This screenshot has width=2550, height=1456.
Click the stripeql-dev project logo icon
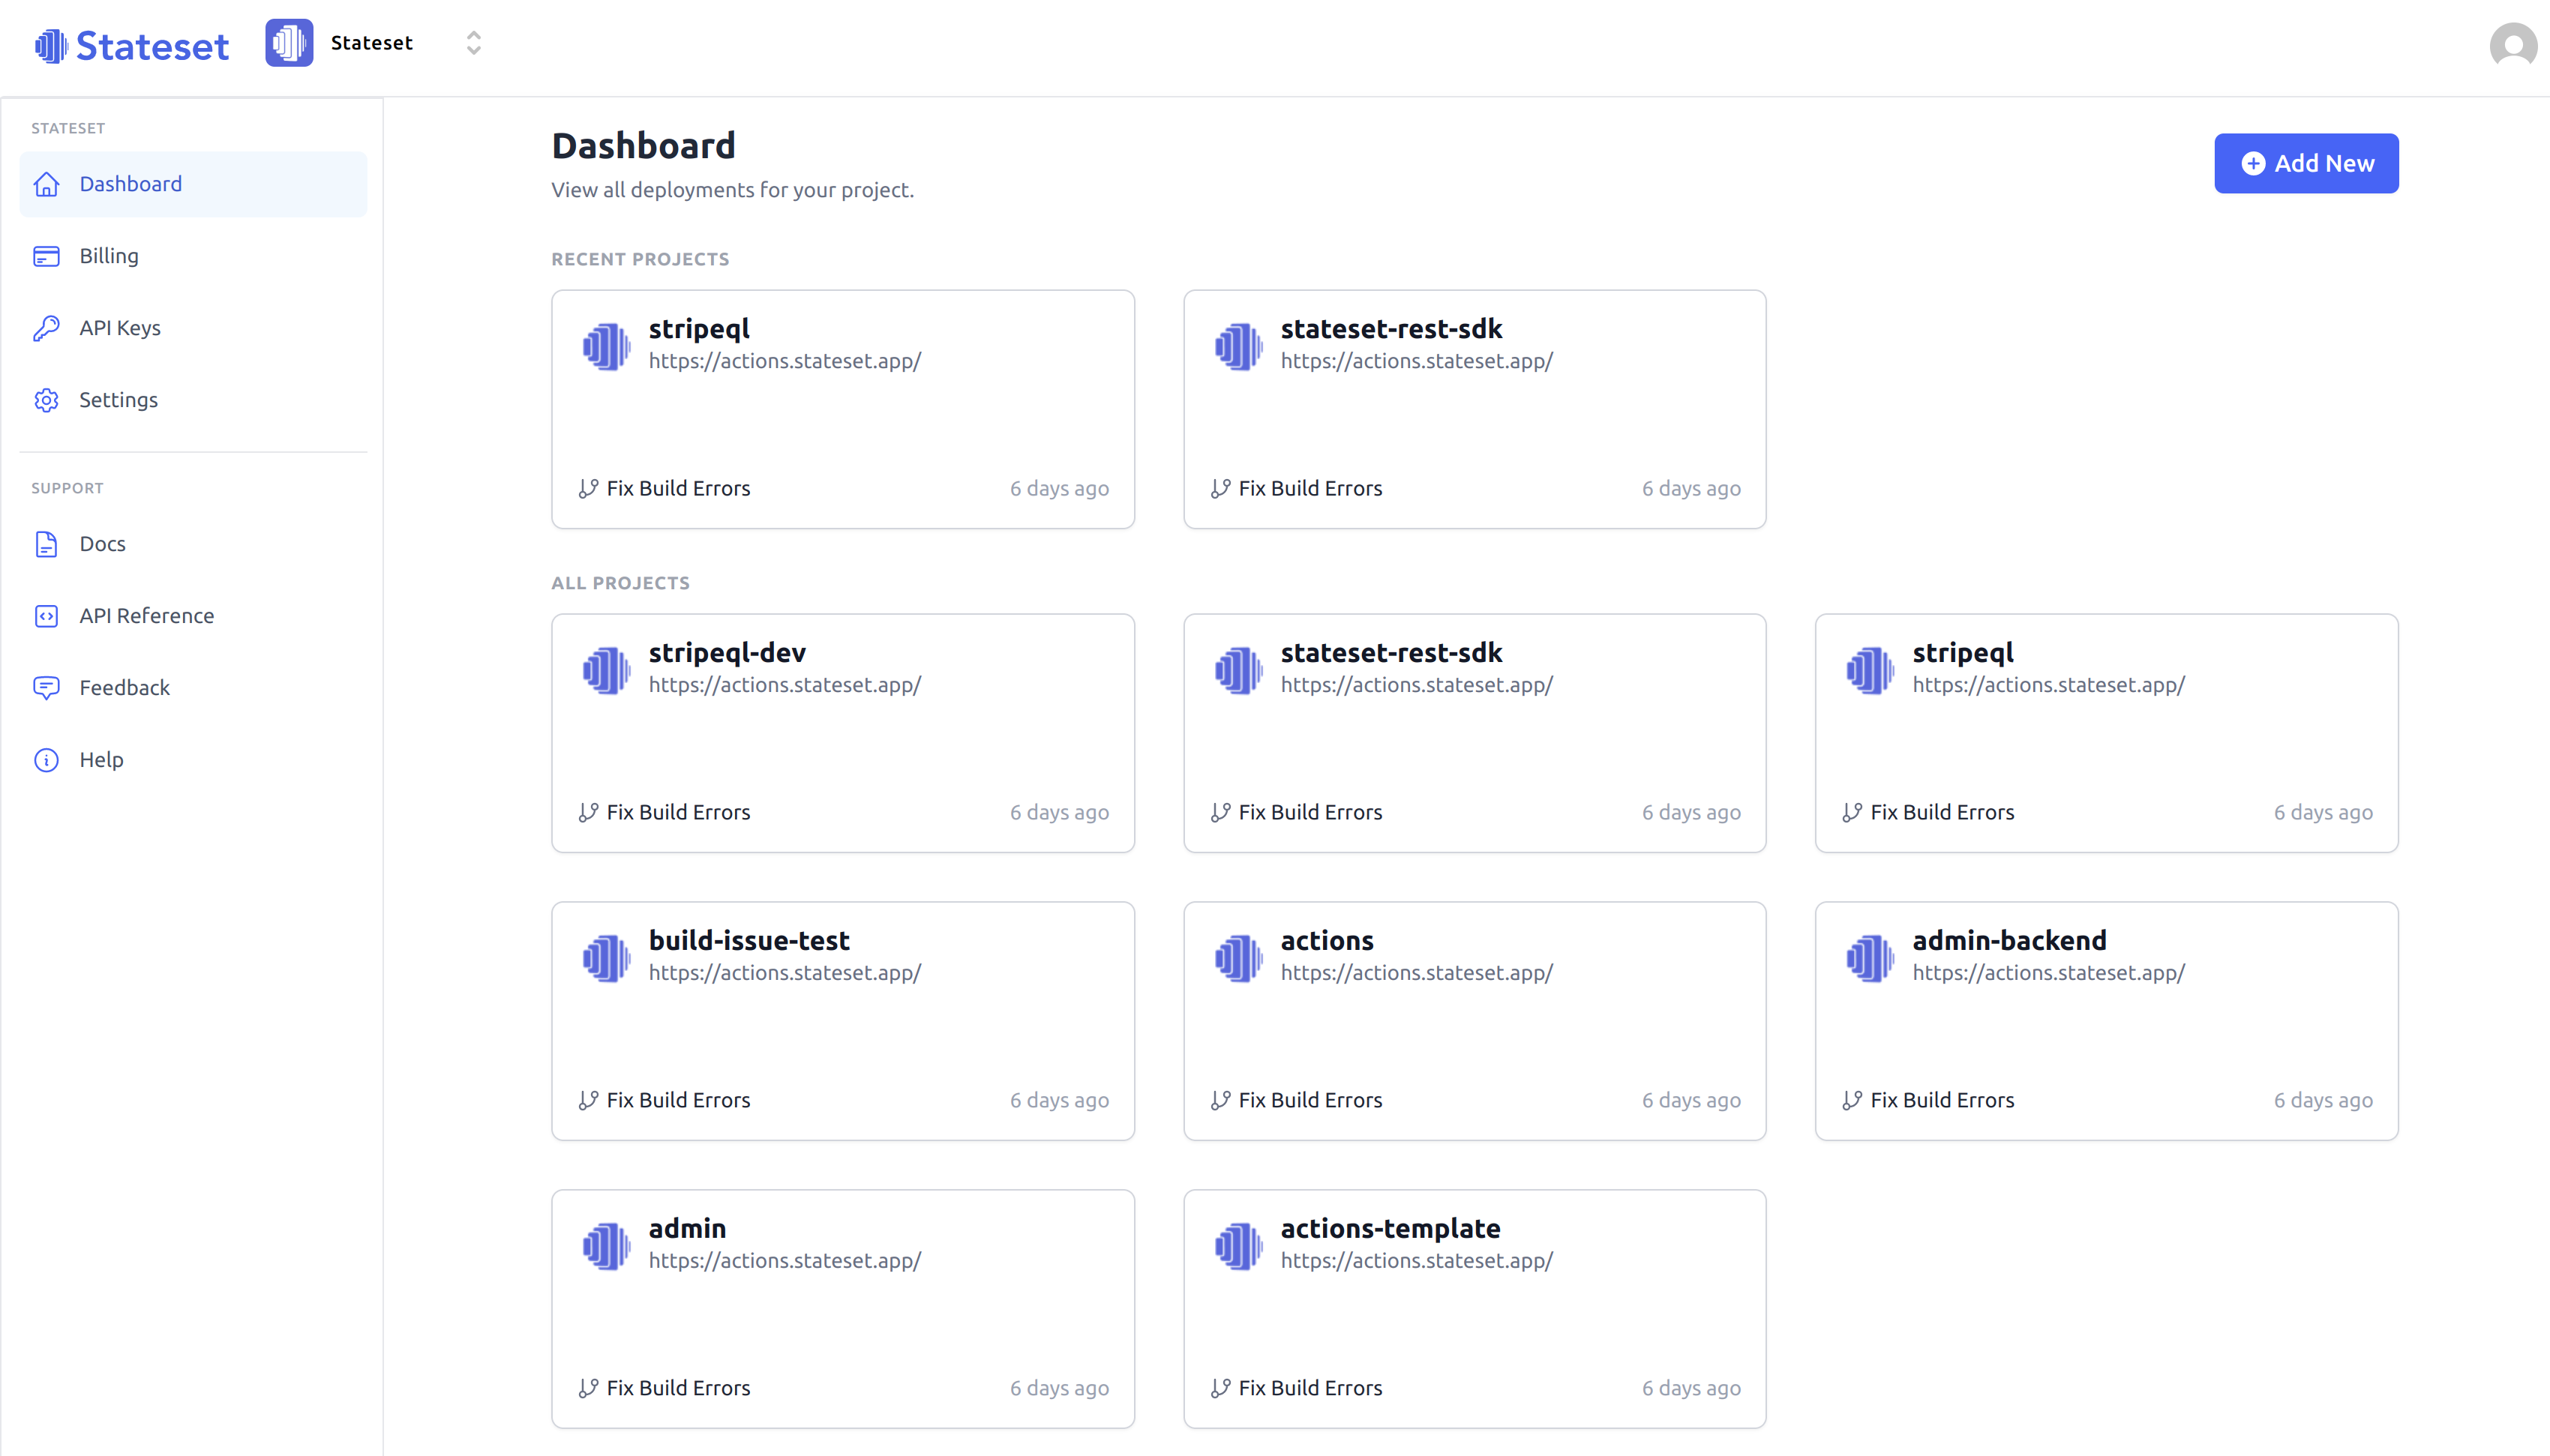[606, 670]
